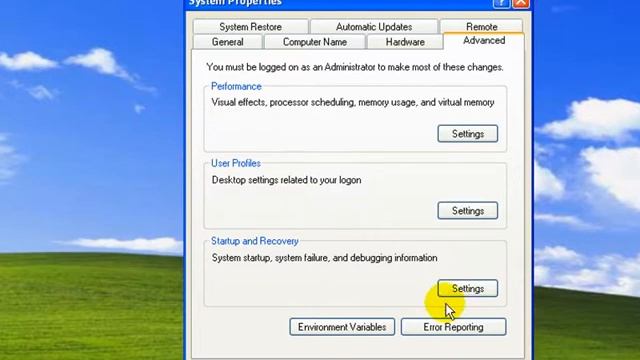Click the Startup and Recovery label
The height and width of the screenshot is (360, 640).
255,241
